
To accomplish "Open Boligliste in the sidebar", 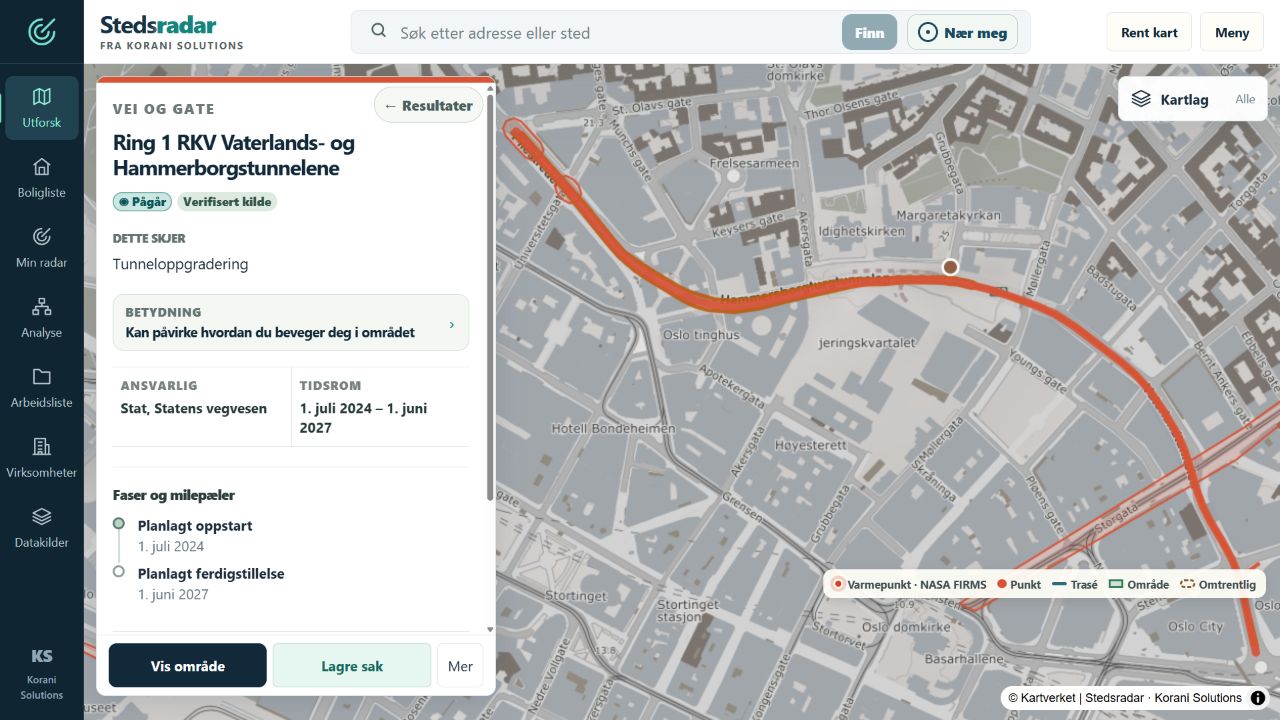I will click(x=42, y=178).
